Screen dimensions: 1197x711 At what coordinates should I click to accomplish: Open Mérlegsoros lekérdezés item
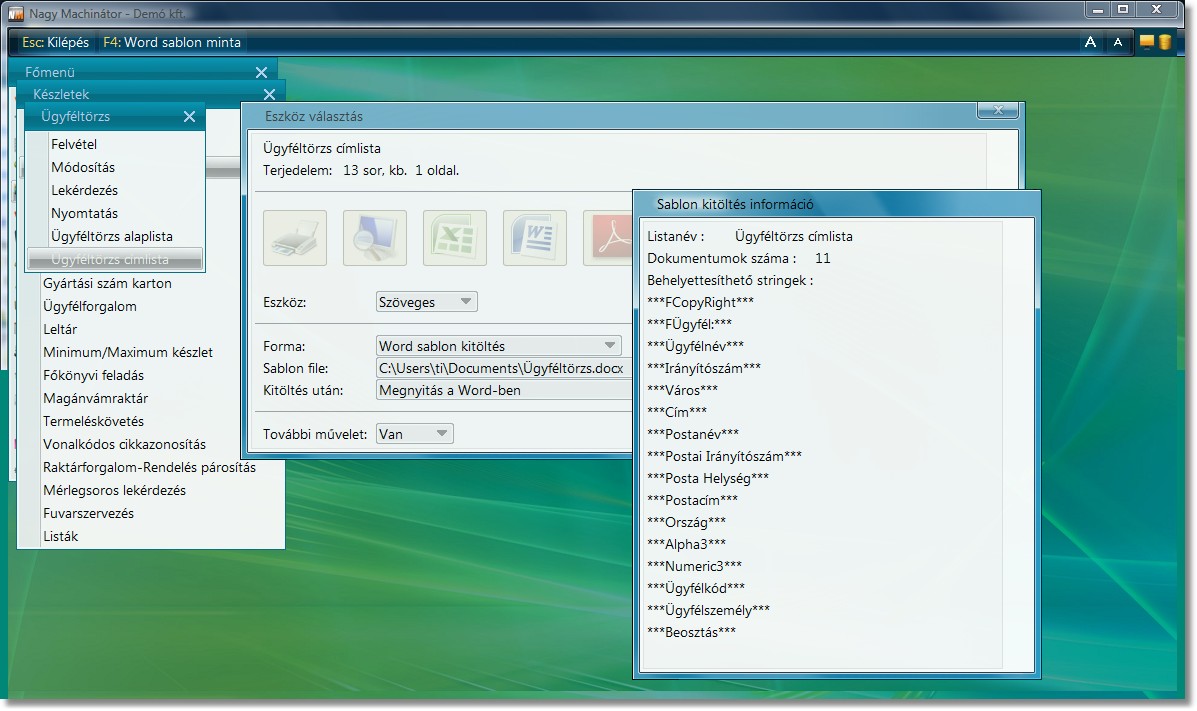(x=115, y=490)
